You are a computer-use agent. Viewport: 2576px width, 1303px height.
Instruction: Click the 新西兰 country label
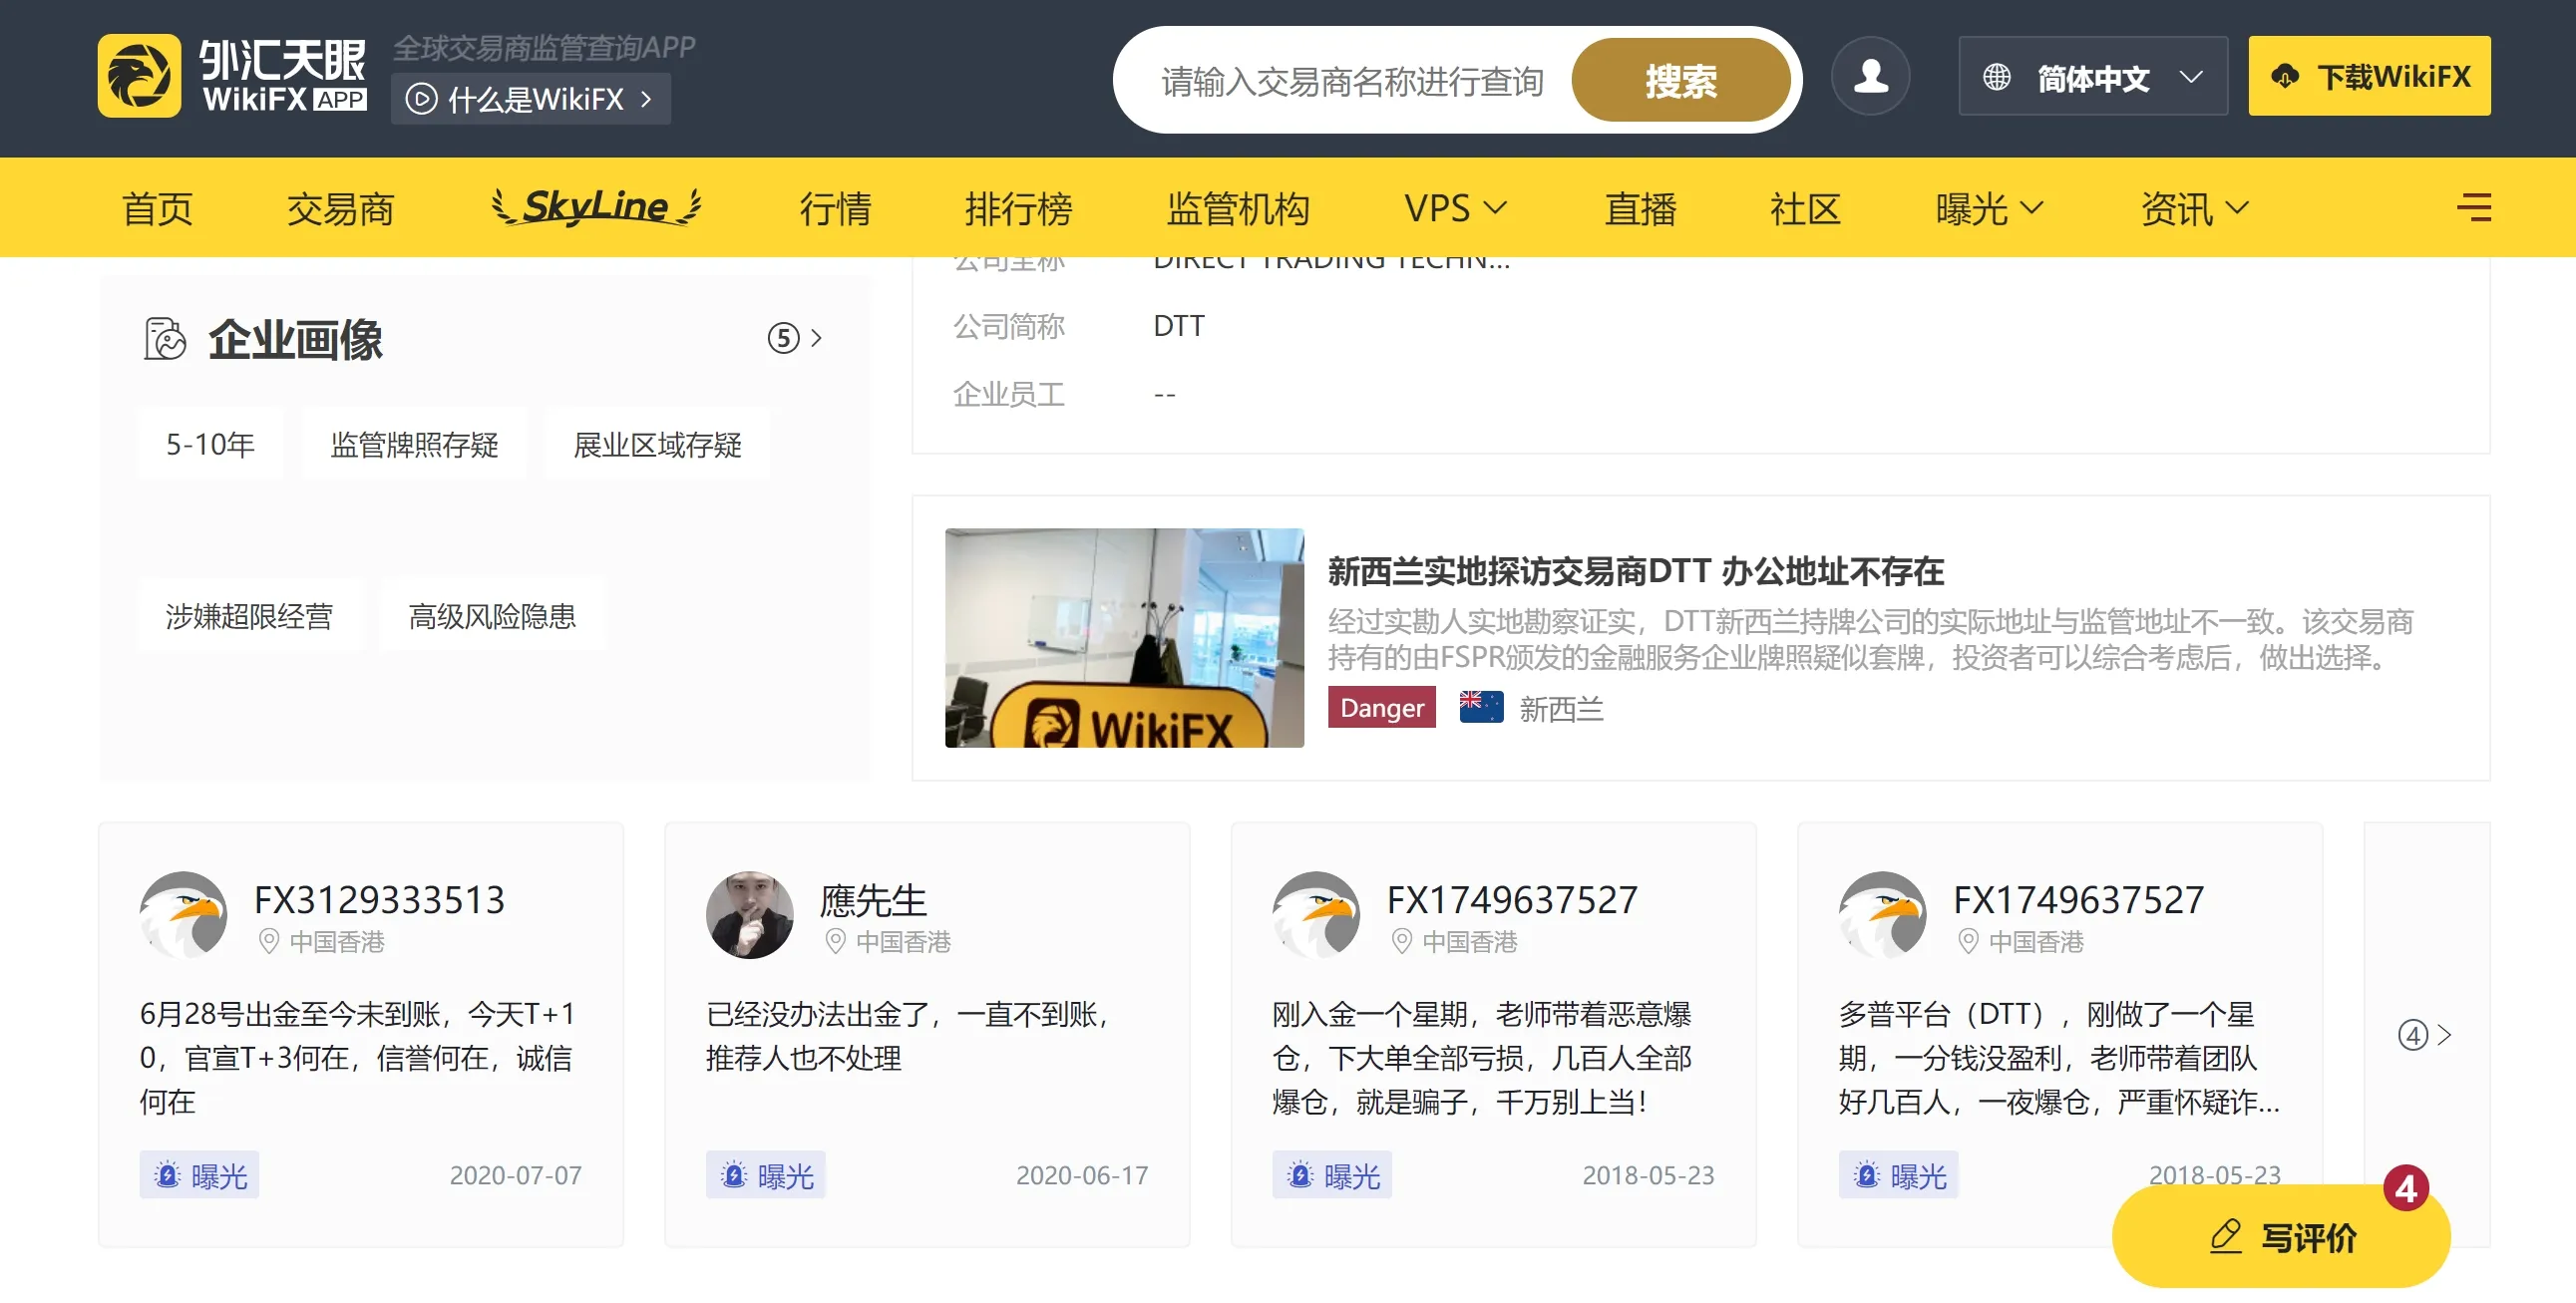tap(1561, 709)
